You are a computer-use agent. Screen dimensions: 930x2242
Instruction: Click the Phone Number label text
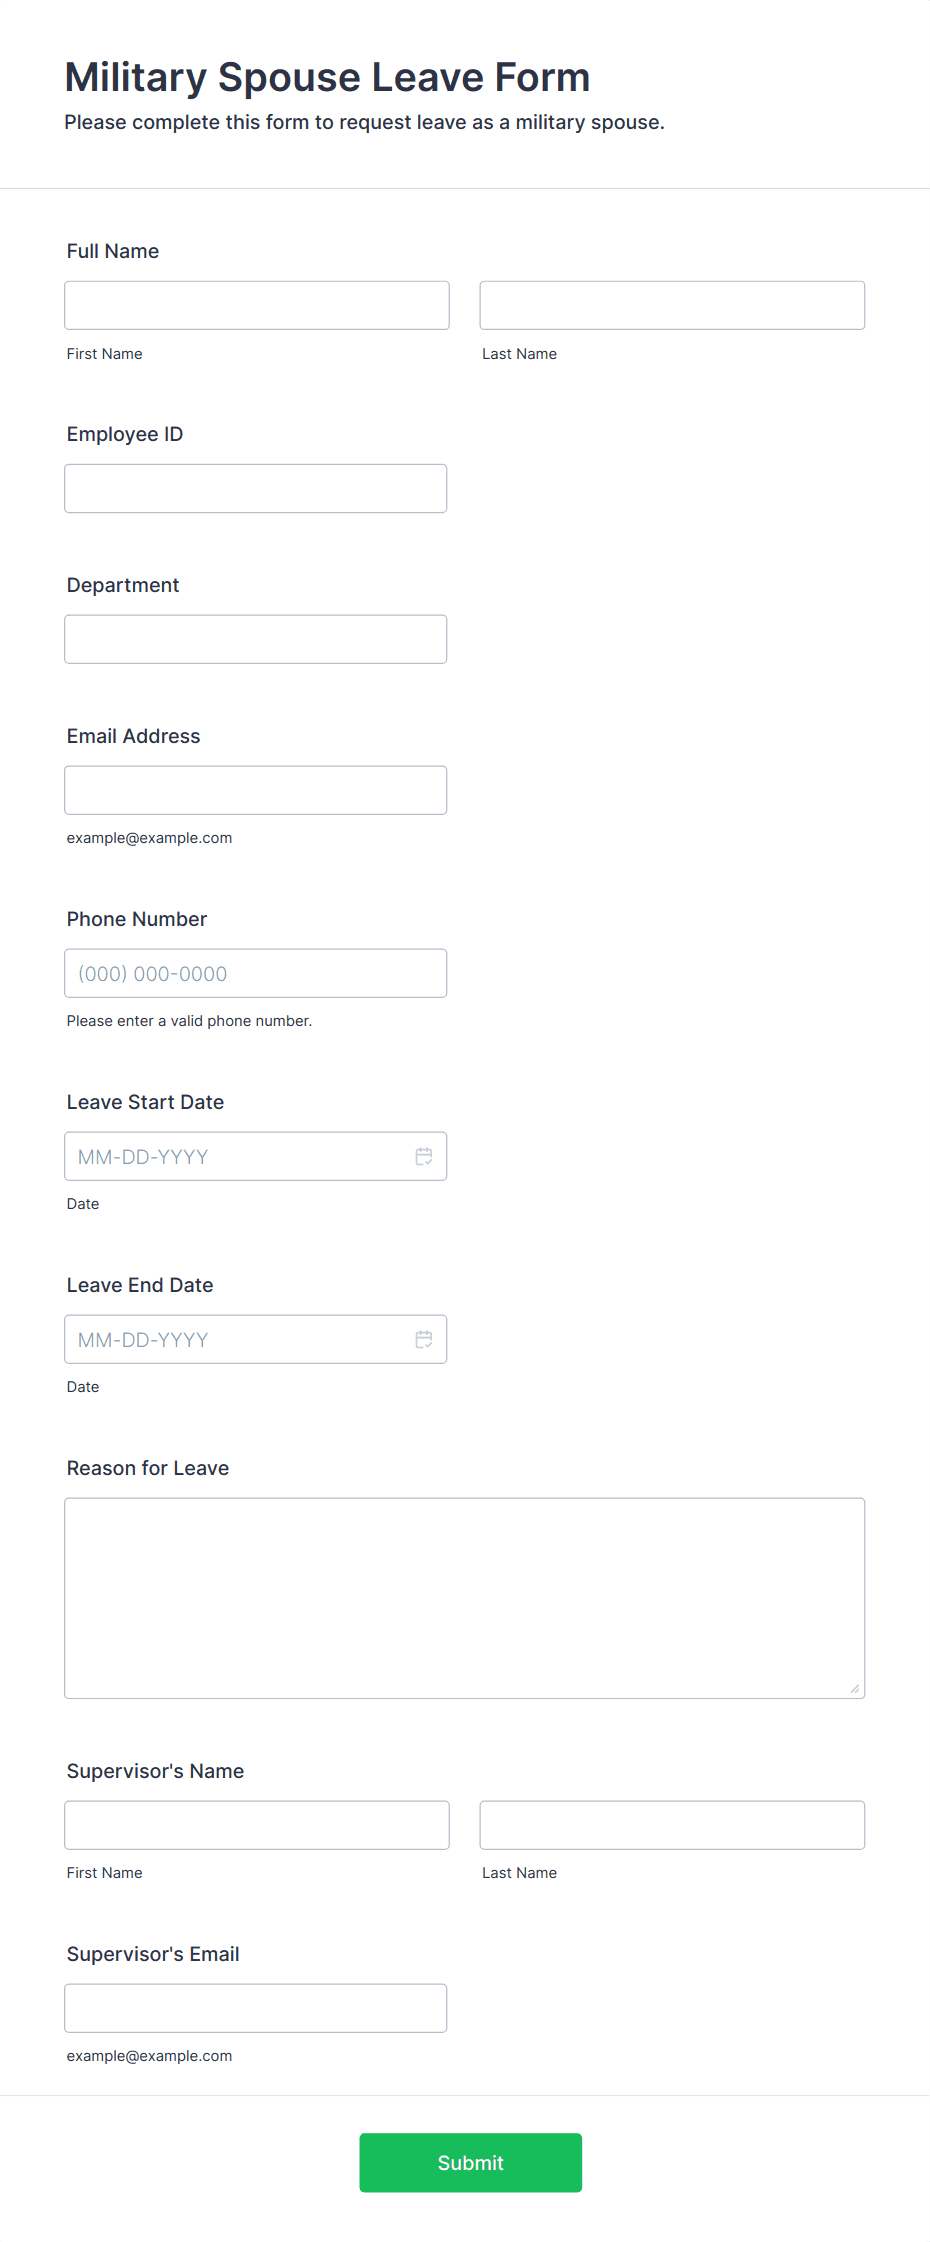click(137, 919)
